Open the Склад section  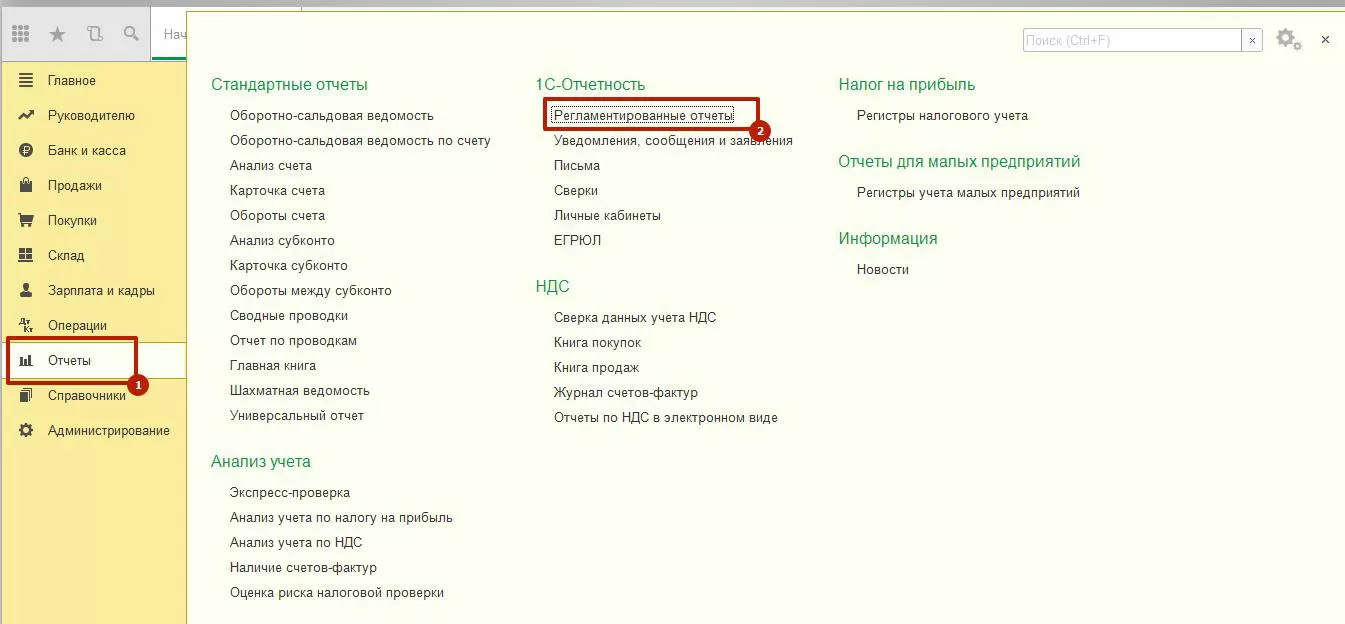coord(66,255)
